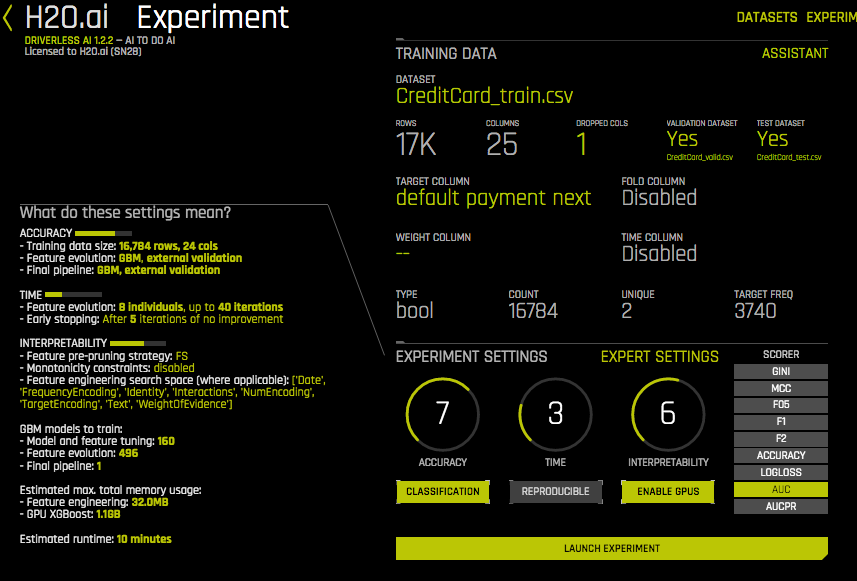This screenshot has height=581, width=857.
Task: Open EXPERT SETTINGS
Action: 660,357
